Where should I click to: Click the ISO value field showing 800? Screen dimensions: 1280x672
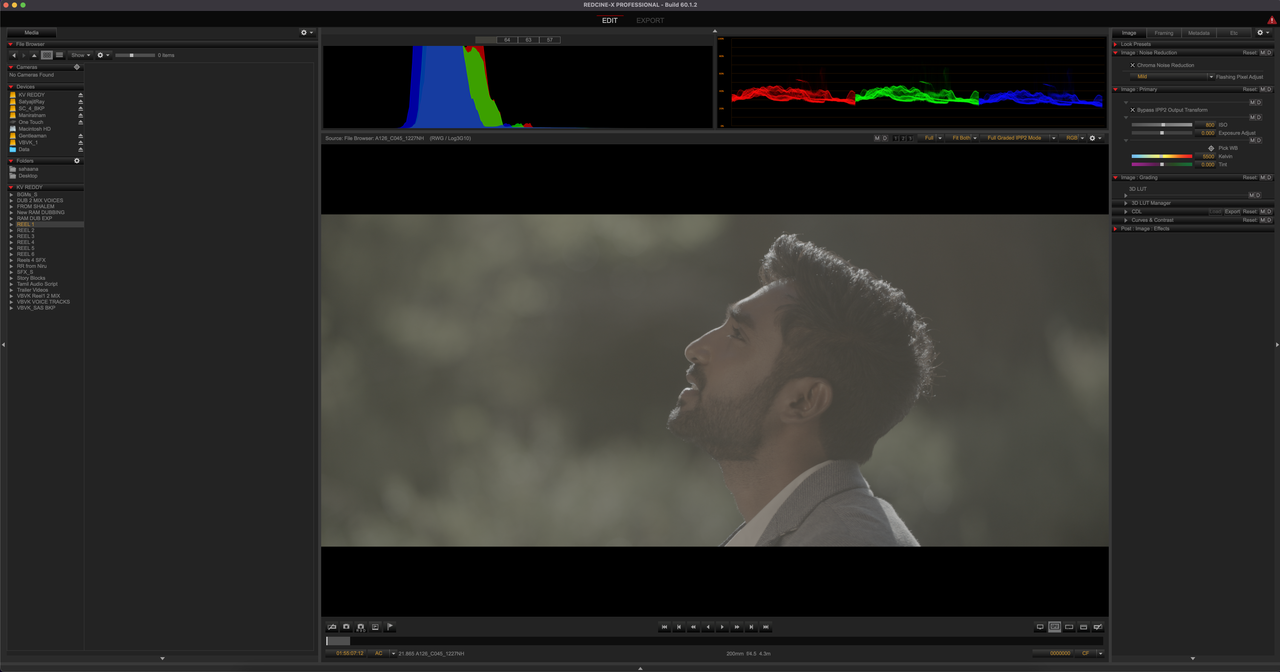(1206, 125)
